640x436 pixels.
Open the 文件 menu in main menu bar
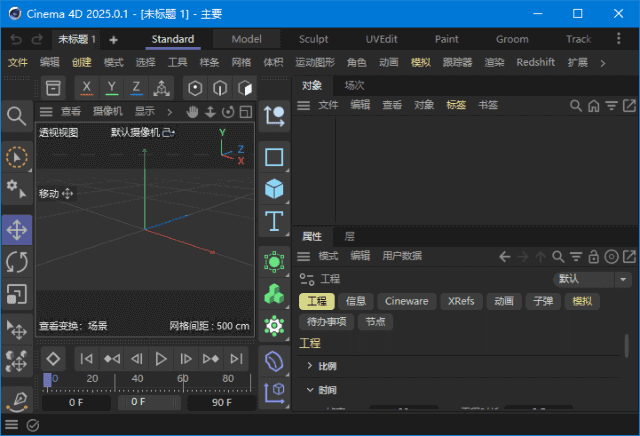18,62
